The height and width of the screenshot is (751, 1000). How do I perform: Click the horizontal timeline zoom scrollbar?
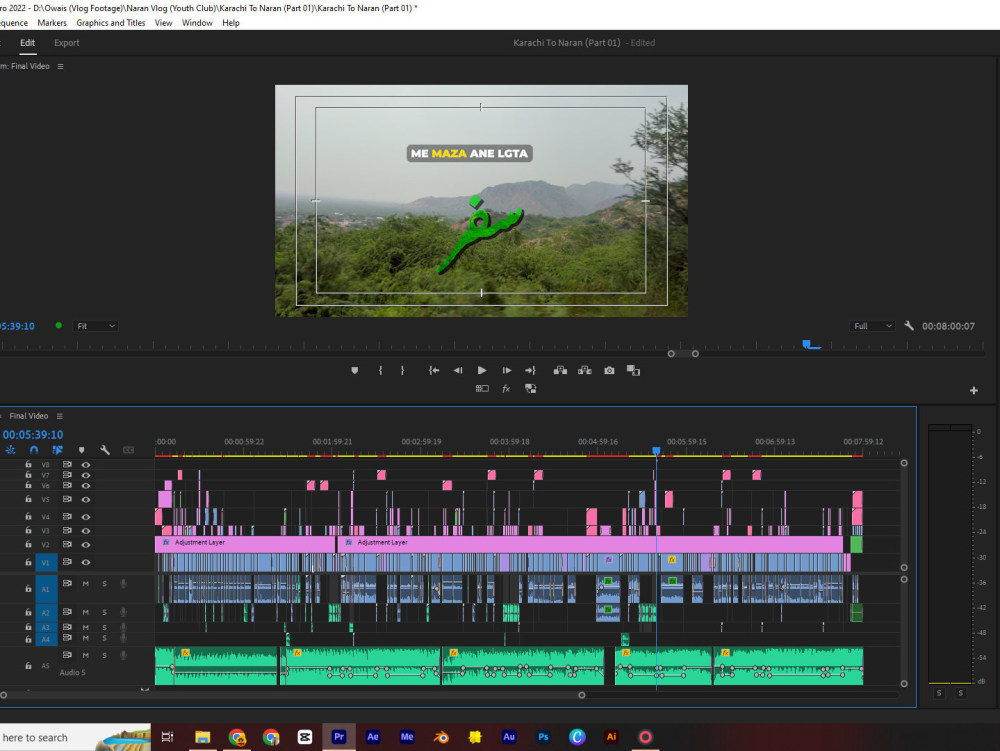(293, 695)
